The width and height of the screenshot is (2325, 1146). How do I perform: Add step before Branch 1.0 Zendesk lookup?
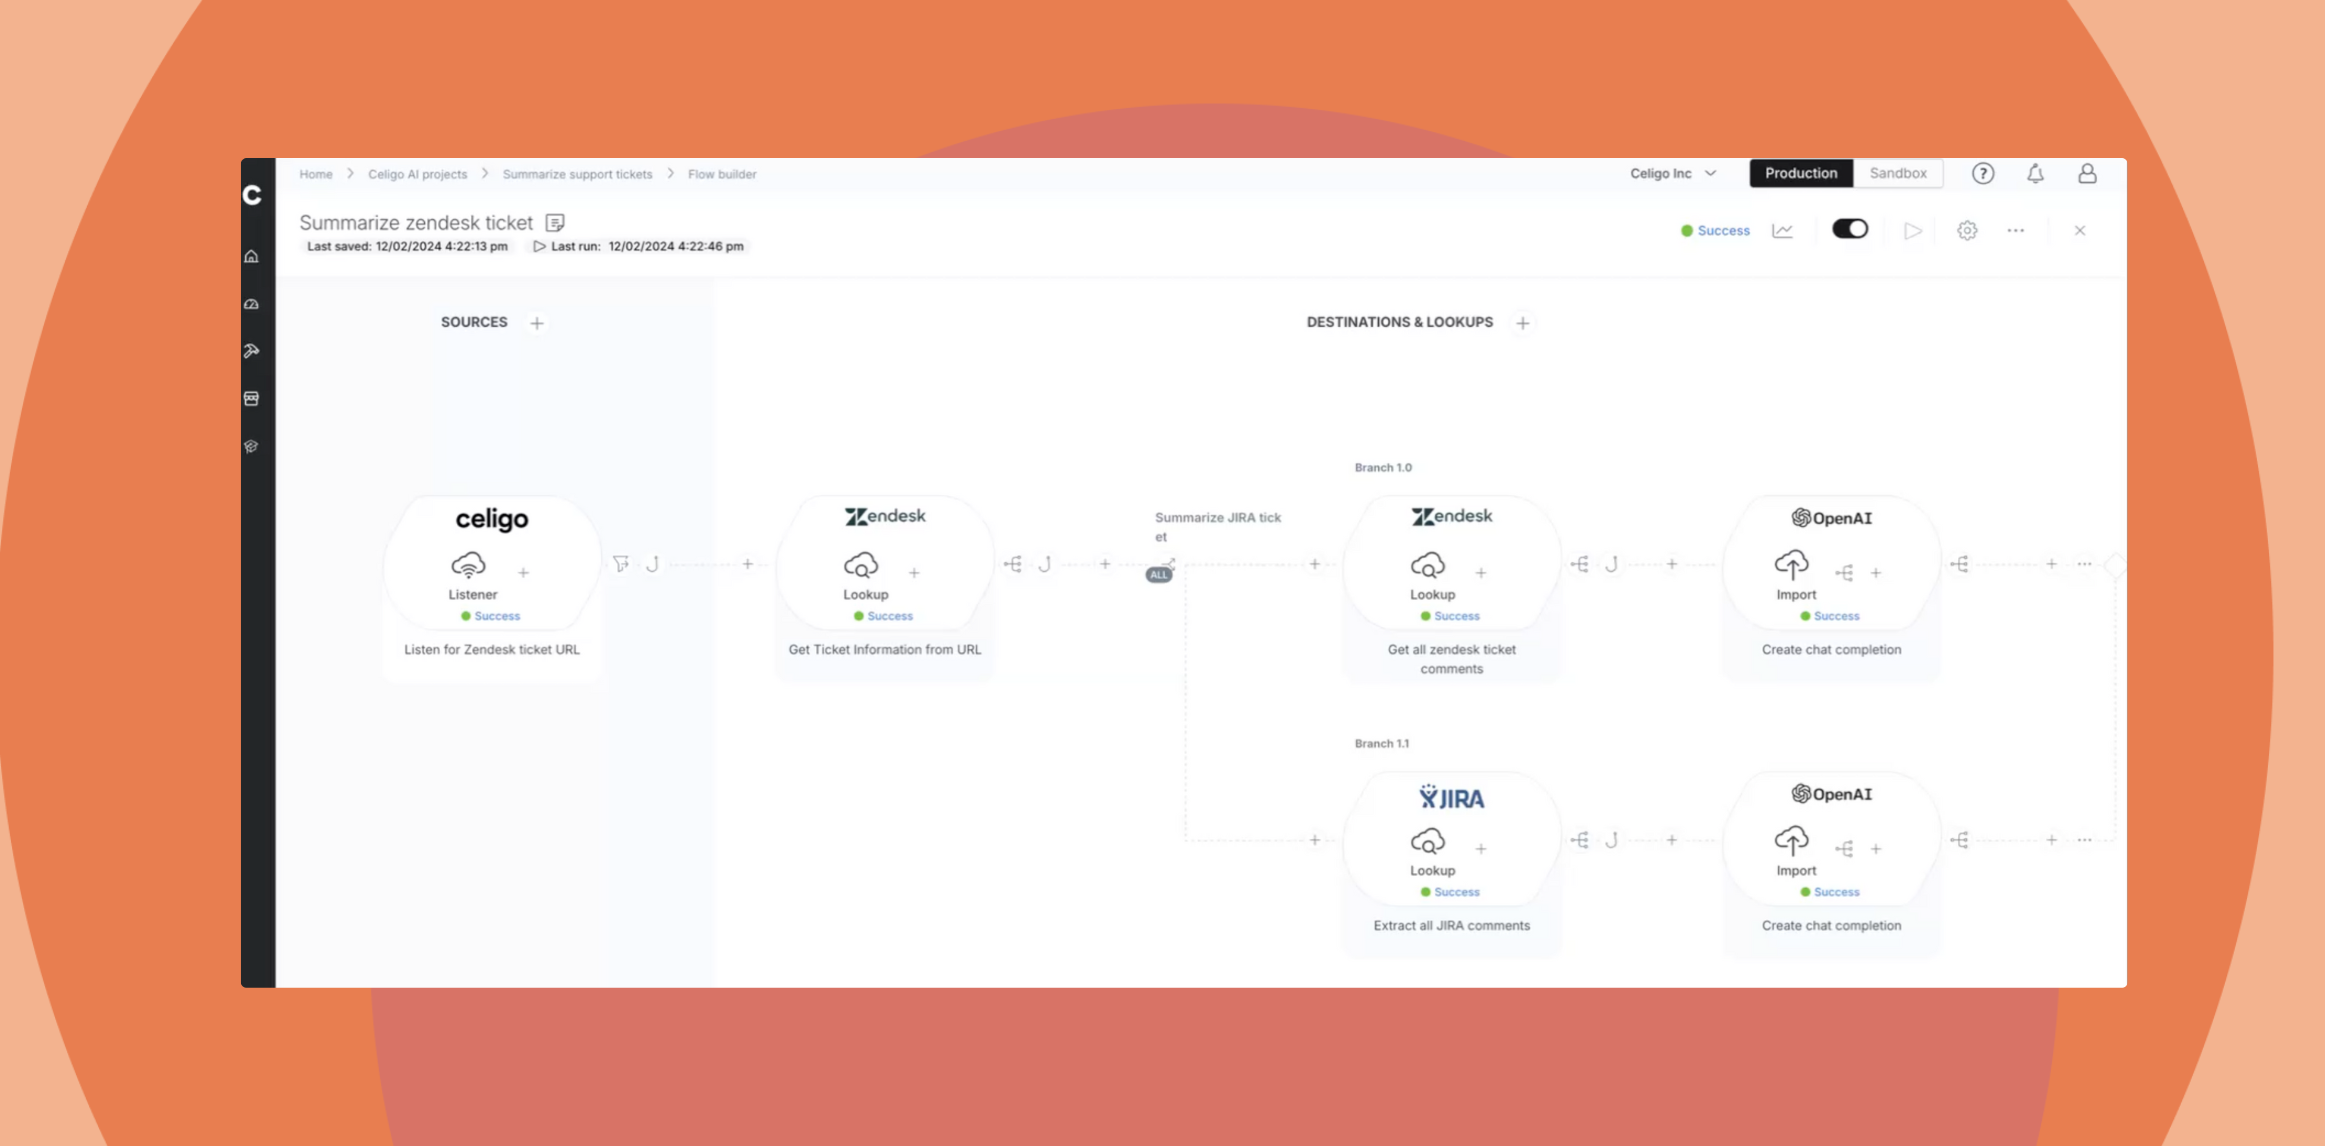[x=1314, y=564]
